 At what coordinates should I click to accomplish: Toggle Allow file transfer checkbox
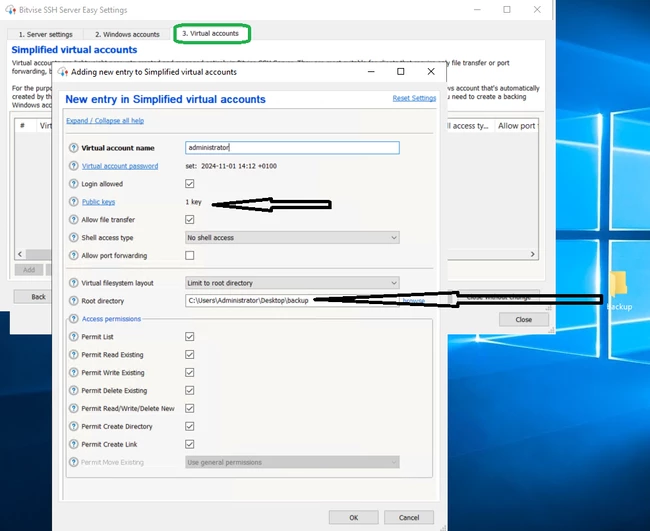[x=189, y=219]
